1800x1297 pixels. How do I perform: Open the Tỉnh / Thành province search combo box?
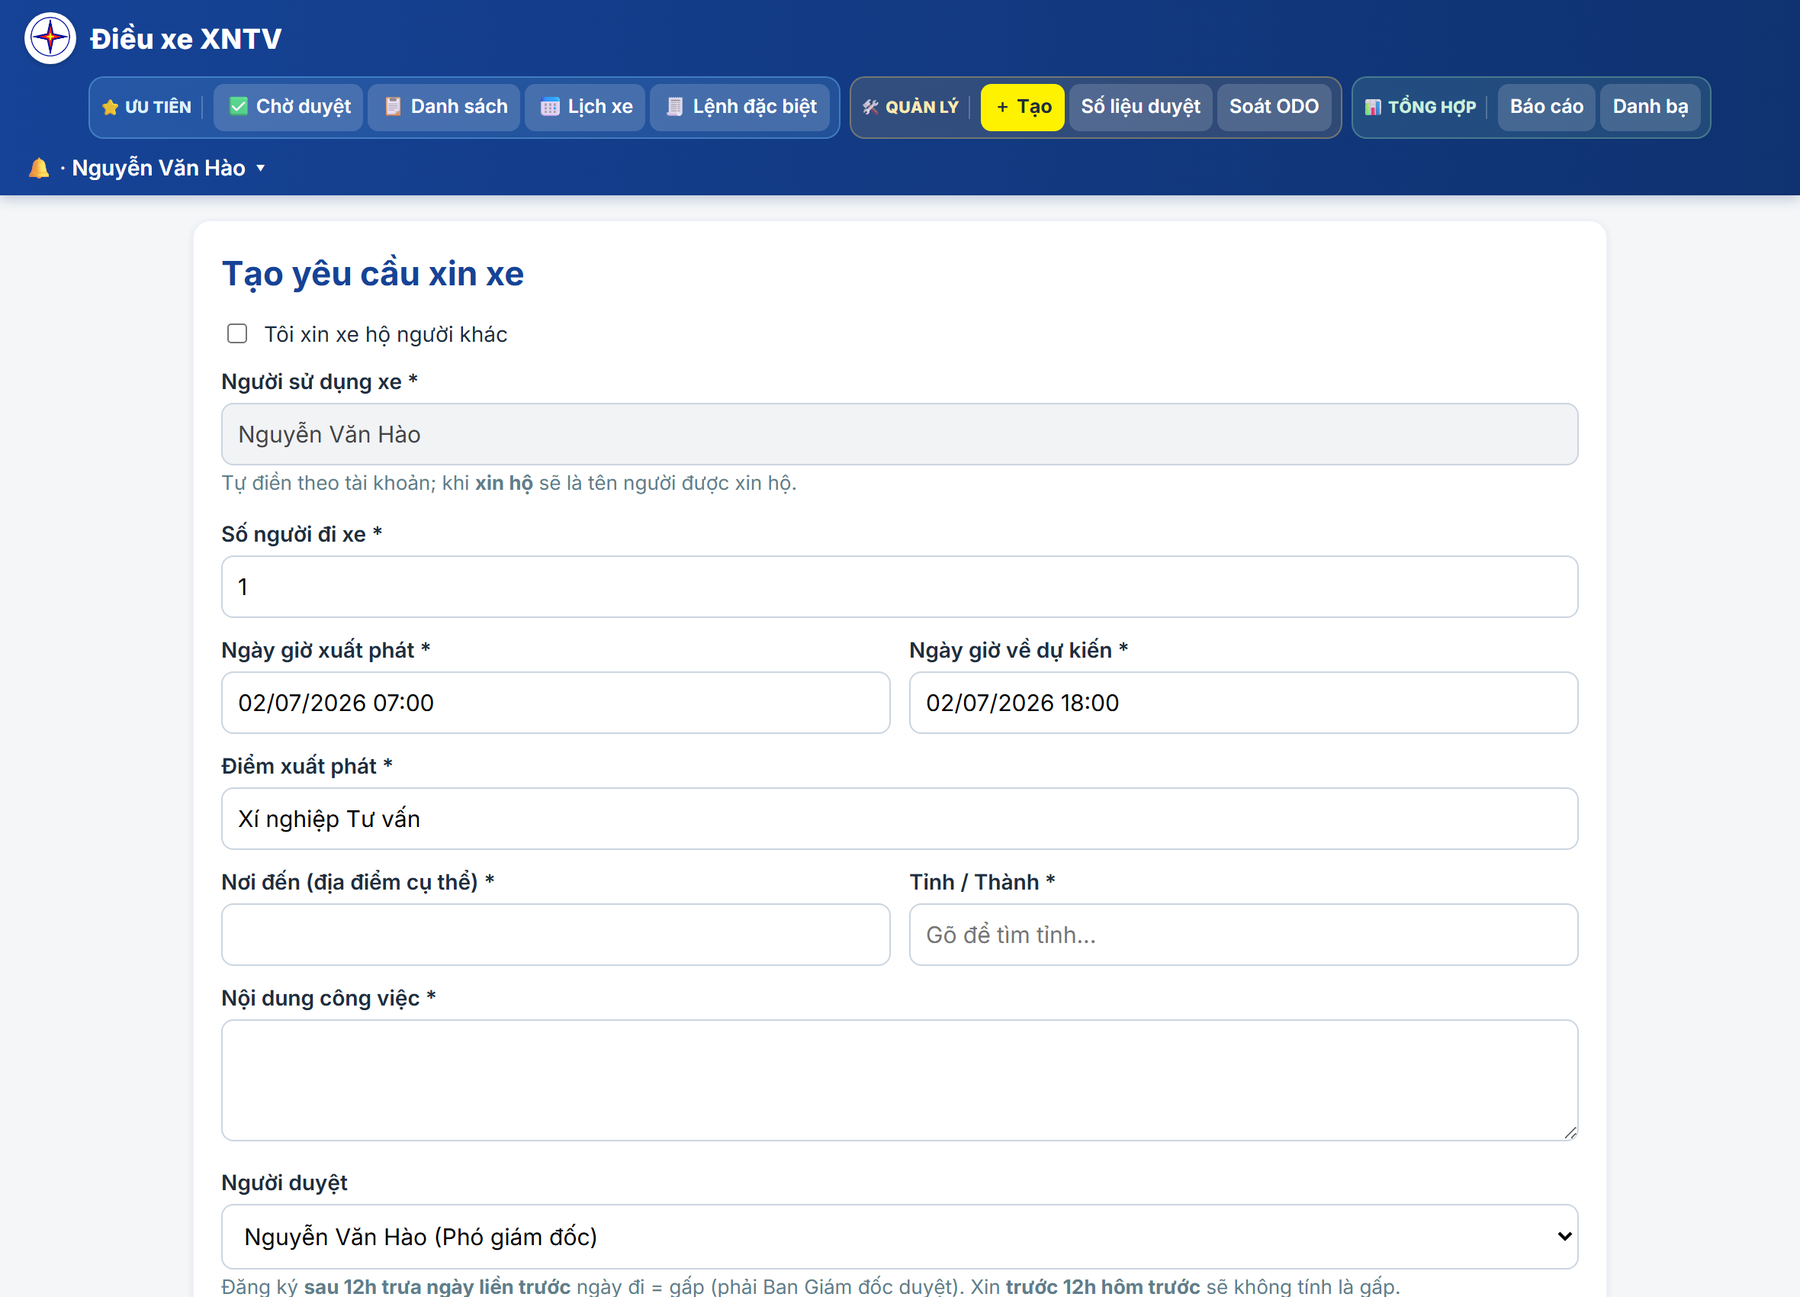tap(1243, 934)
